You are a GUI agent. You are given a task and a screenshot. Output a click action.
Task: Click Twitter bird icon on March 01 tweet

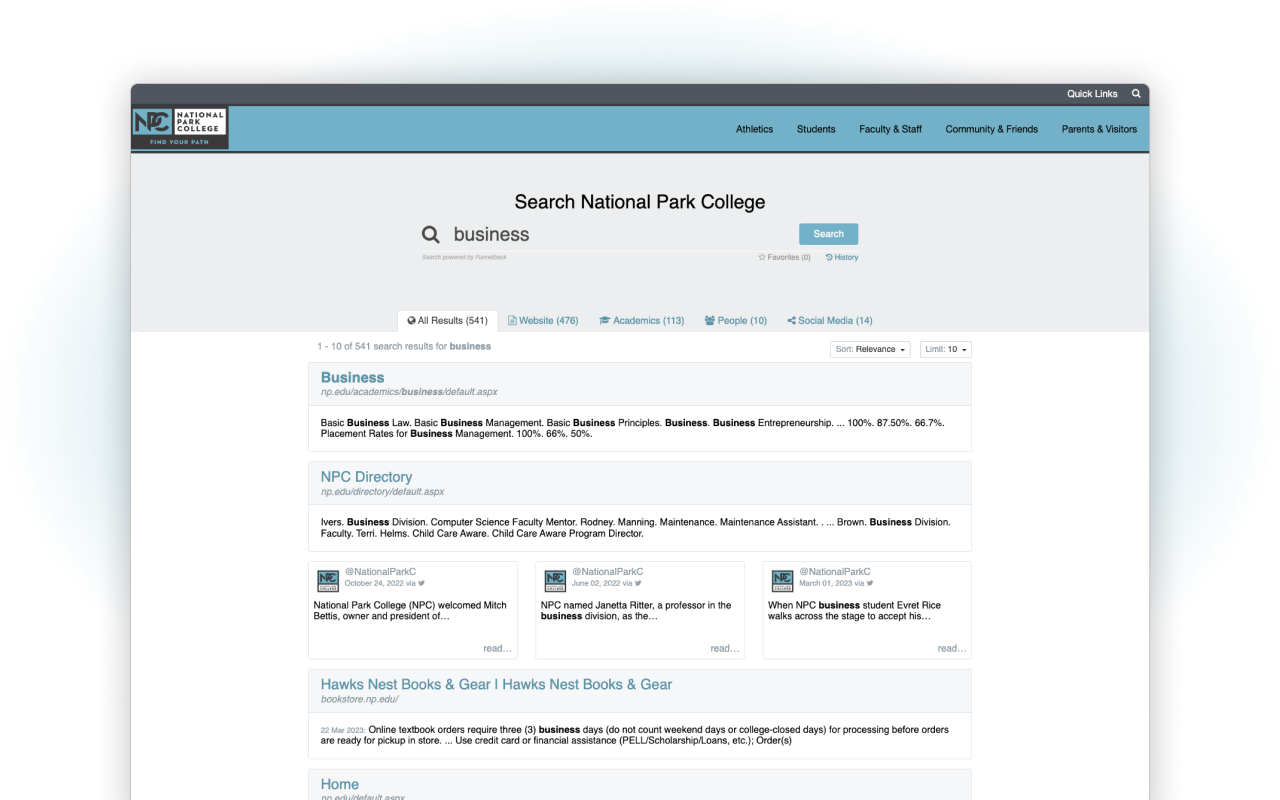point(870,583)
